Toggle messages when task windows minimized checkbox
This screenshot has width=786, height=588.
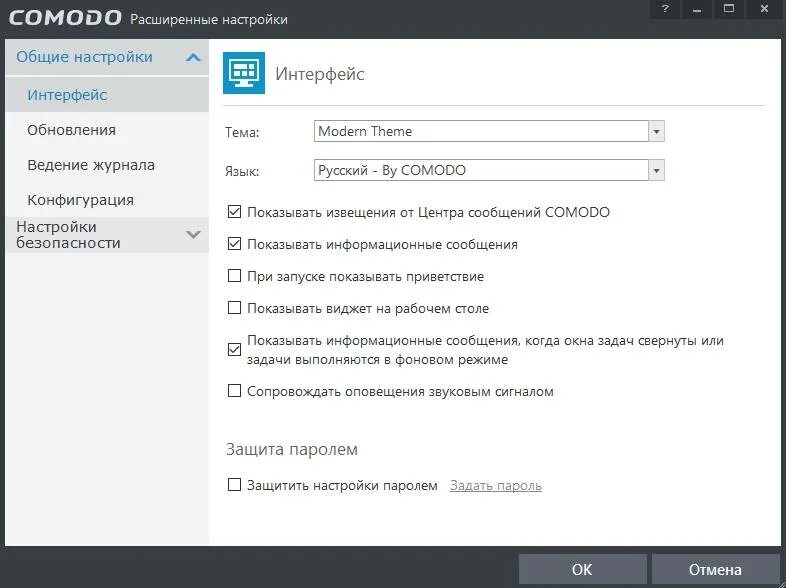pos(234,349)
